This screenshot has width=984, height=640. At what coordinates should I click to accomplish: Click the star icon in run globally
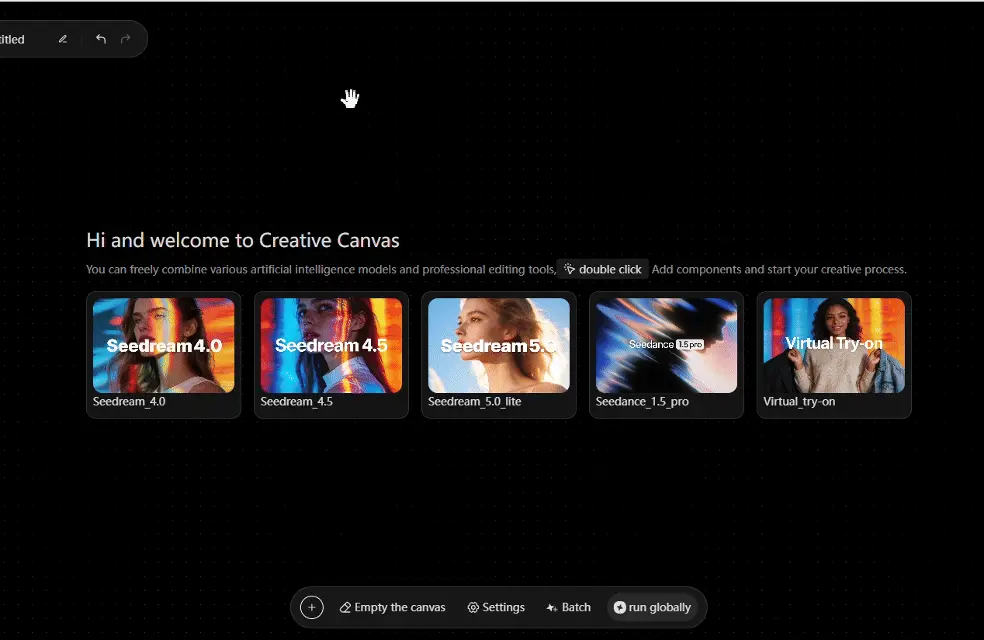619,607
